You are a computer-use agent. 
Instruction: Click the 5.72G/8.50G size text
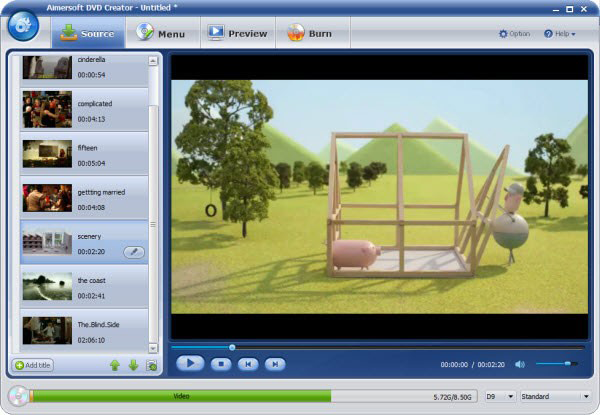[452, 397]
